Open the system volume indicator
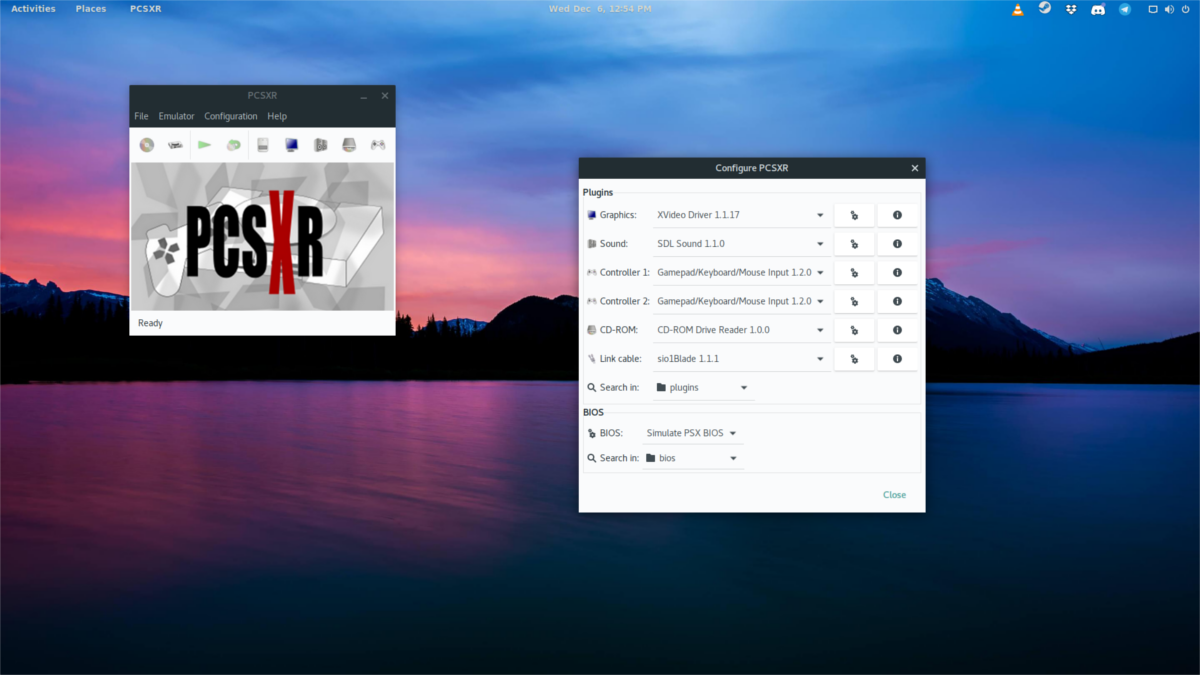1200x675 pixels. coord(1168,9)
